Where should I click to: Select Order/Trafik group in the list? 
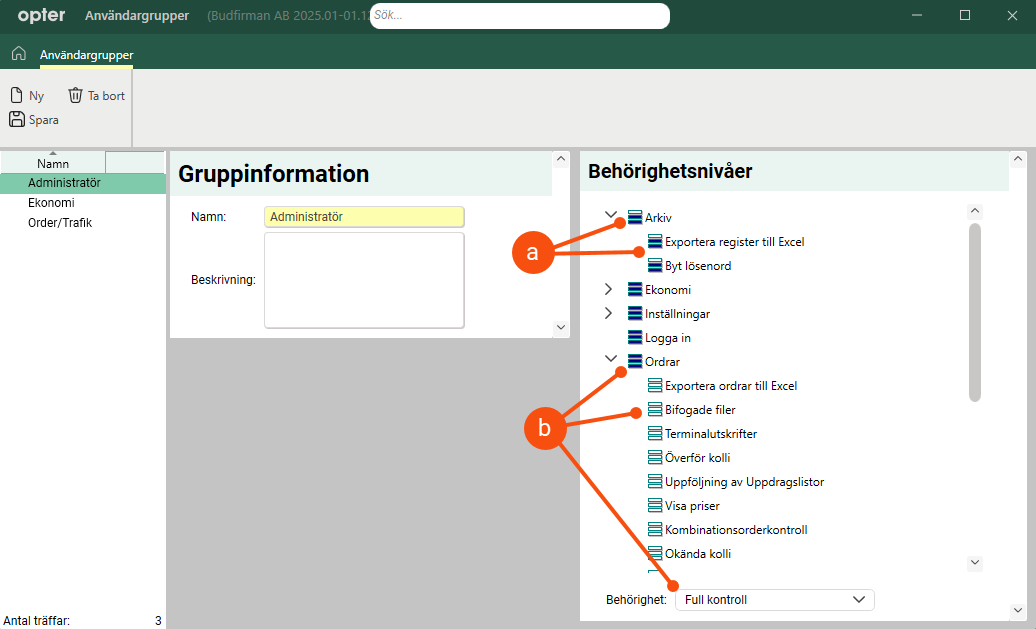point(60,223)
